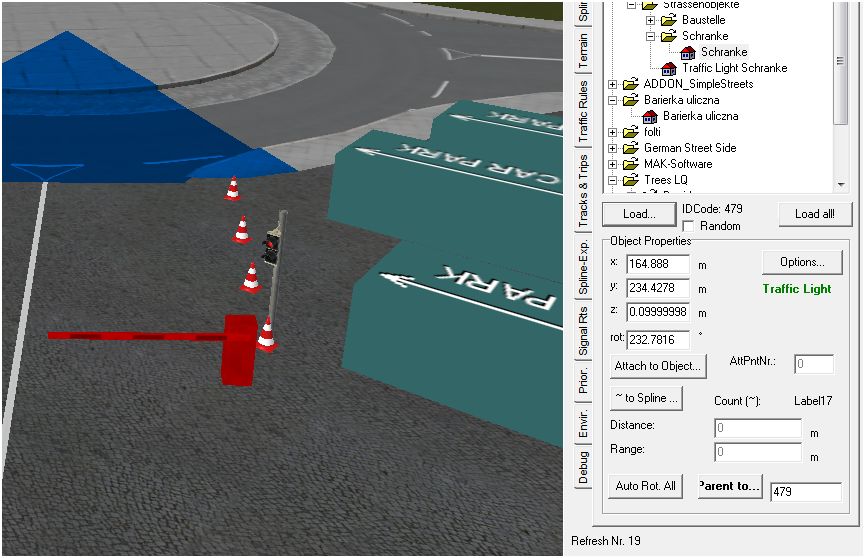The height and width of the screenshot is (558, 865).
Task: Click the Traffic Light Schranke object icon
Action: [670, 68]
